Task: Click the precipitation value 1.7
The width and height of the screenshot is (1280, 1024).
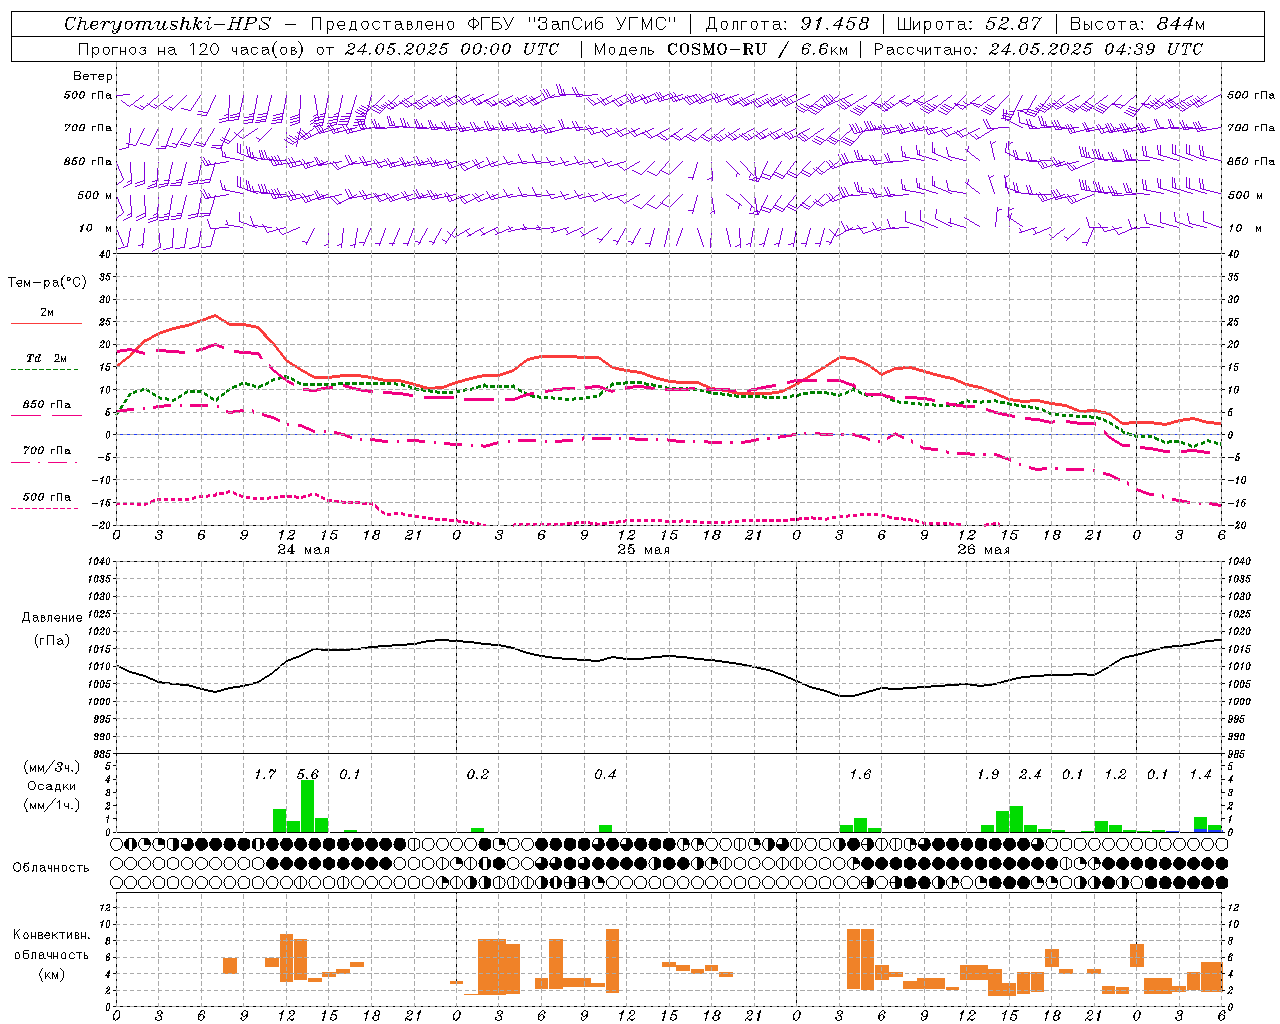Action: 265,775
